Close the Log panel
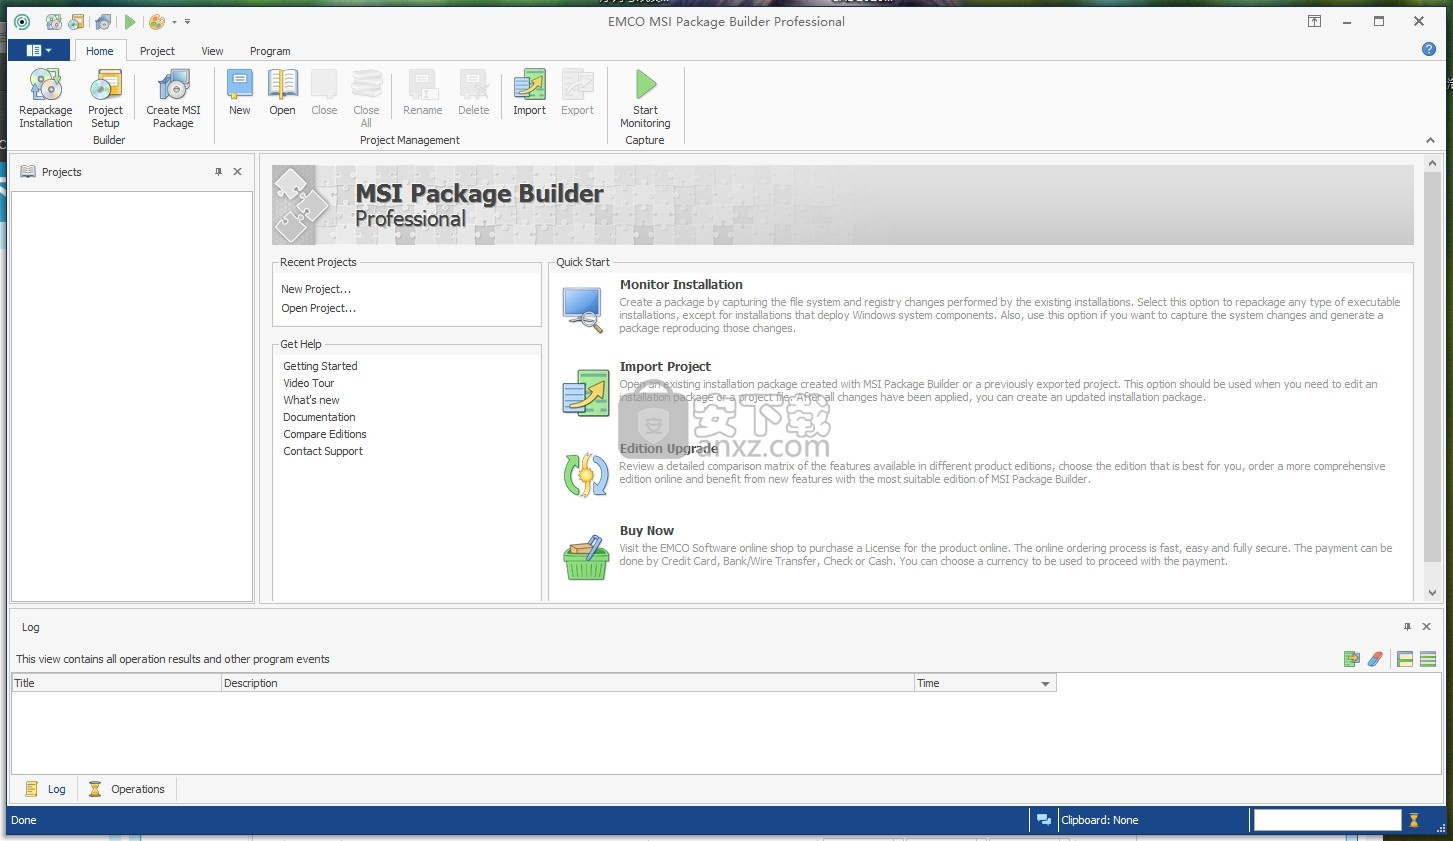The height and width of the screenshot is (841, 1453). [x=1426, y=627]
